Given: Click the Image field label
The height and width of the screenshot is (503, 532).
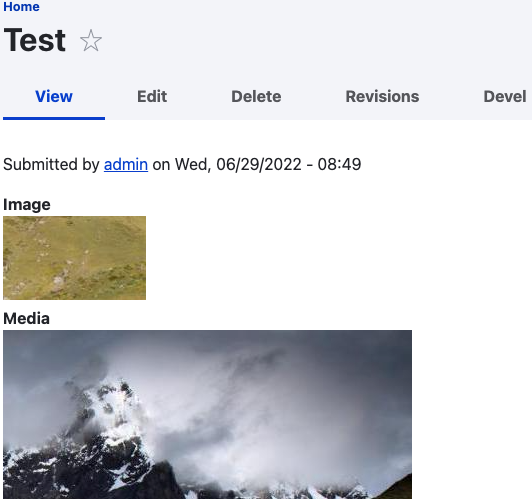Looking at the screenshot, I should tap(27, 205).
